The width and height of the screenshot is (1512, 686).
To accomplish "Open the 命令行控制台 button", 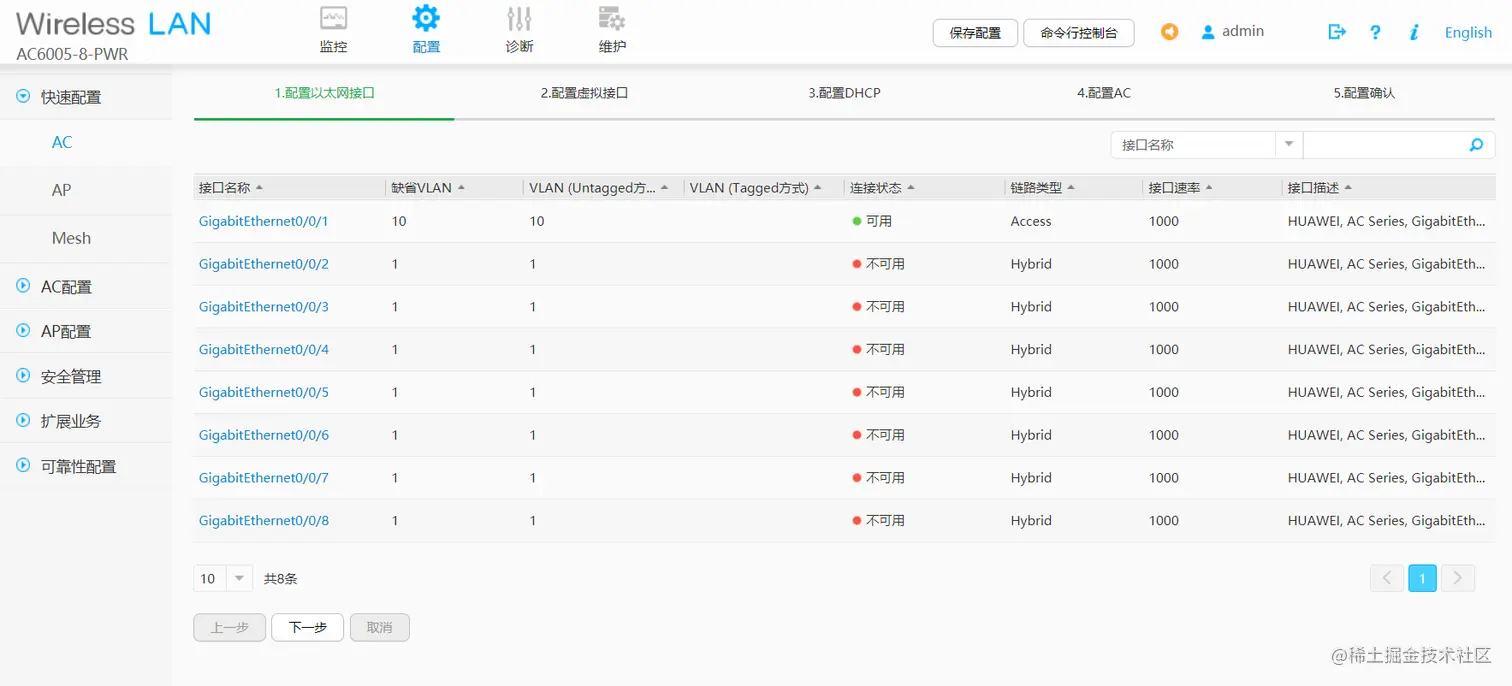I will pos(1079,33).
